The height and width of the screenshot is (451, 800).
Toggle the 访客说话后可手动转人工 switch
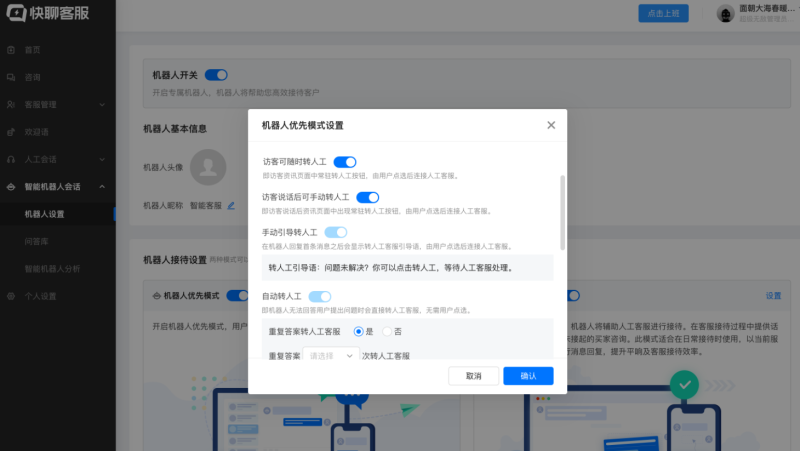click(x=367, y=197)
